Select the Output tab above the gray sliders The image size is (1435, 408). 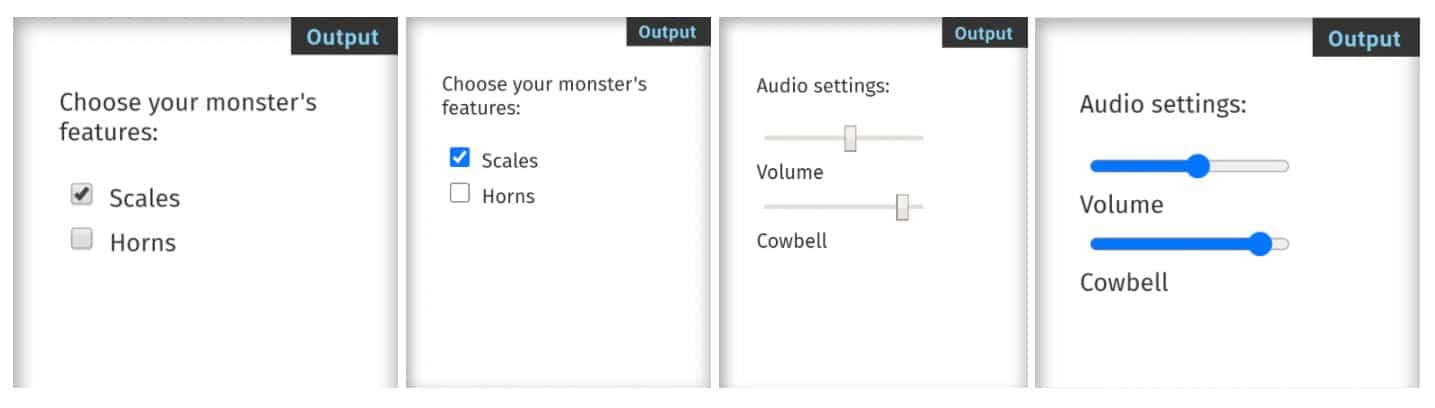[x=983, y=34]
